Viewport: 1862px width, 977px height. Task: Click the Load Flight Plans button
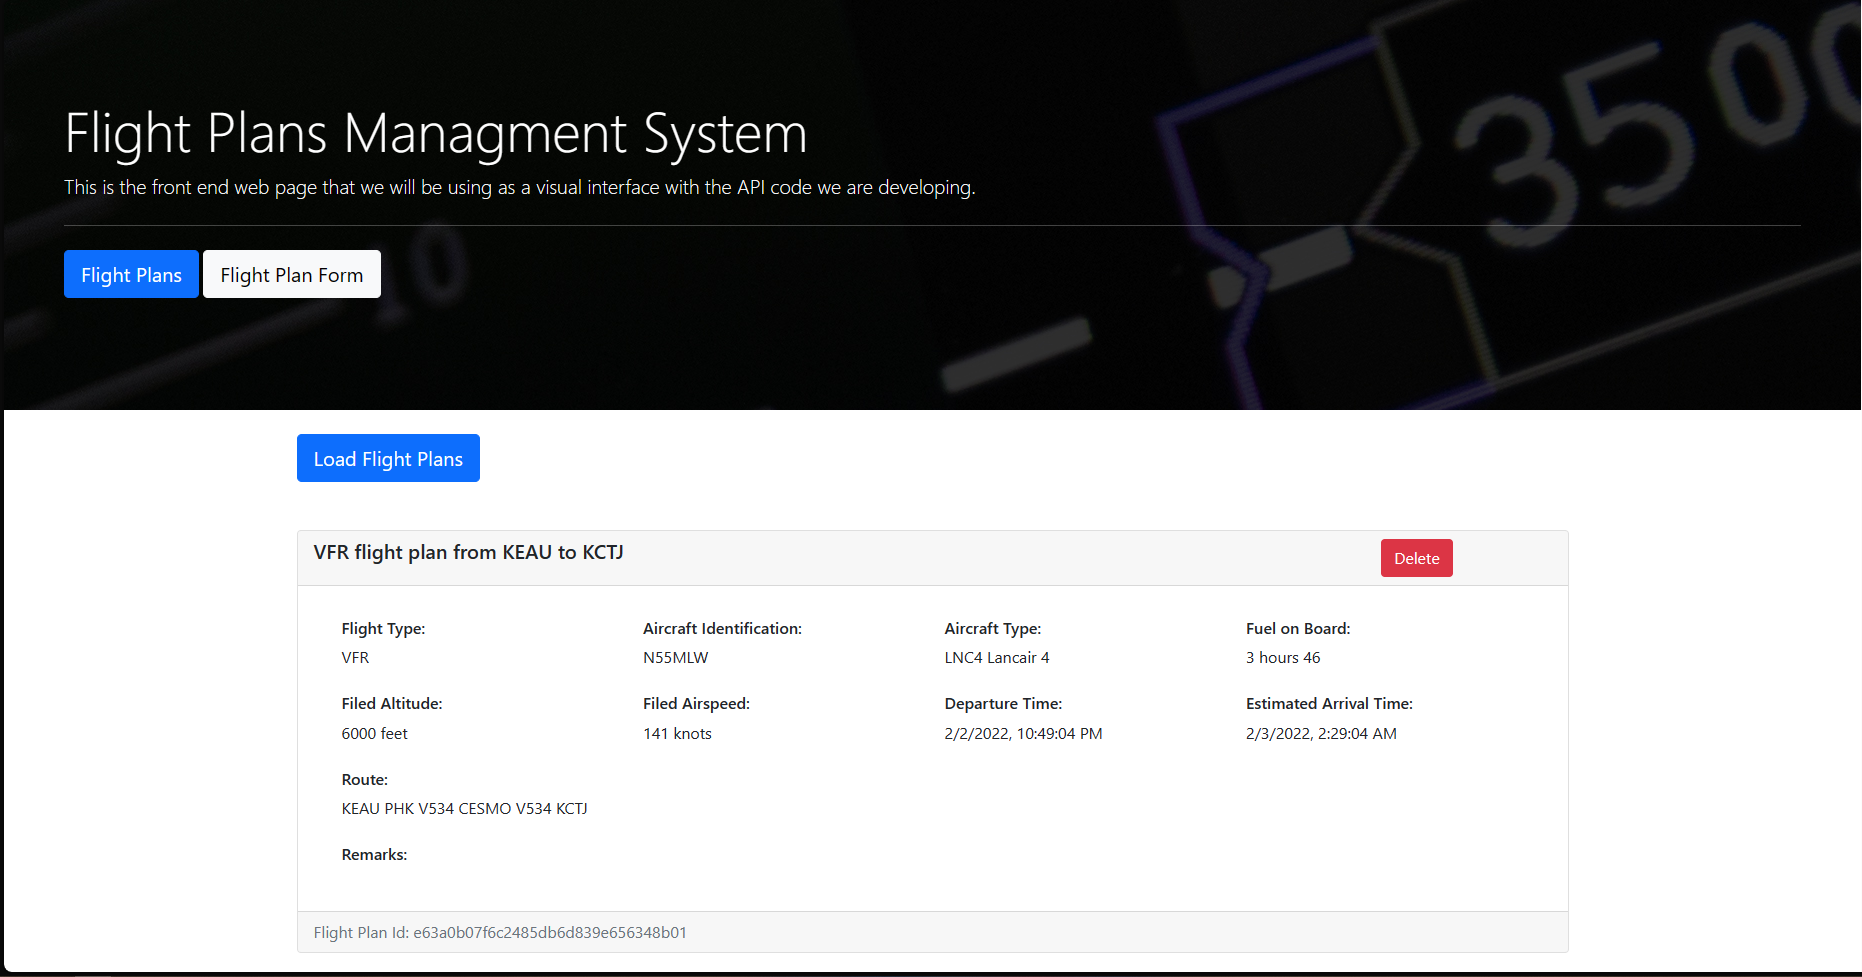(387, 458)
